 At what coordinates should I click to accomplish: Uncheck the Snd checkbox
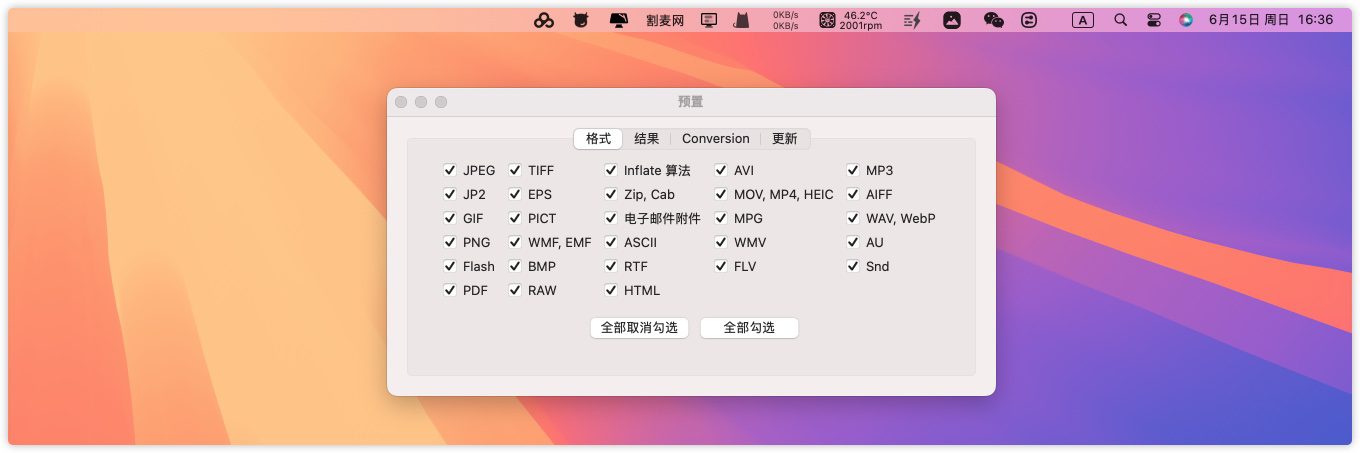click(853, 266)
